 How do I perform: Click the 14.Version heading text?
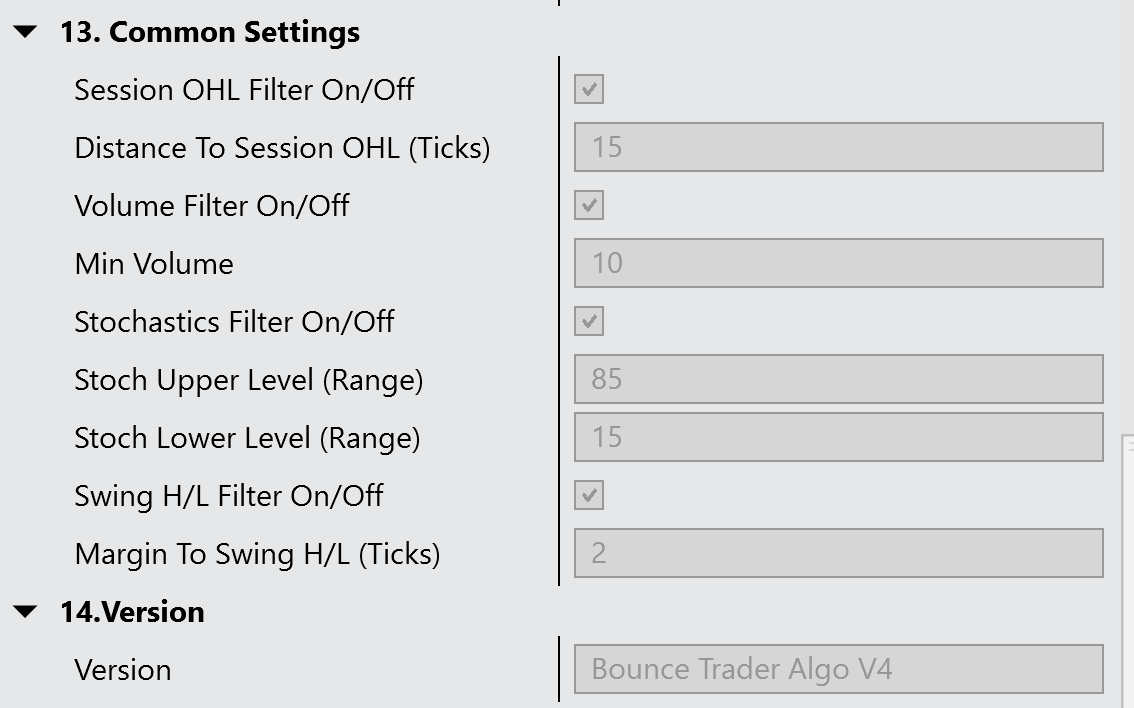coord(132,612)
